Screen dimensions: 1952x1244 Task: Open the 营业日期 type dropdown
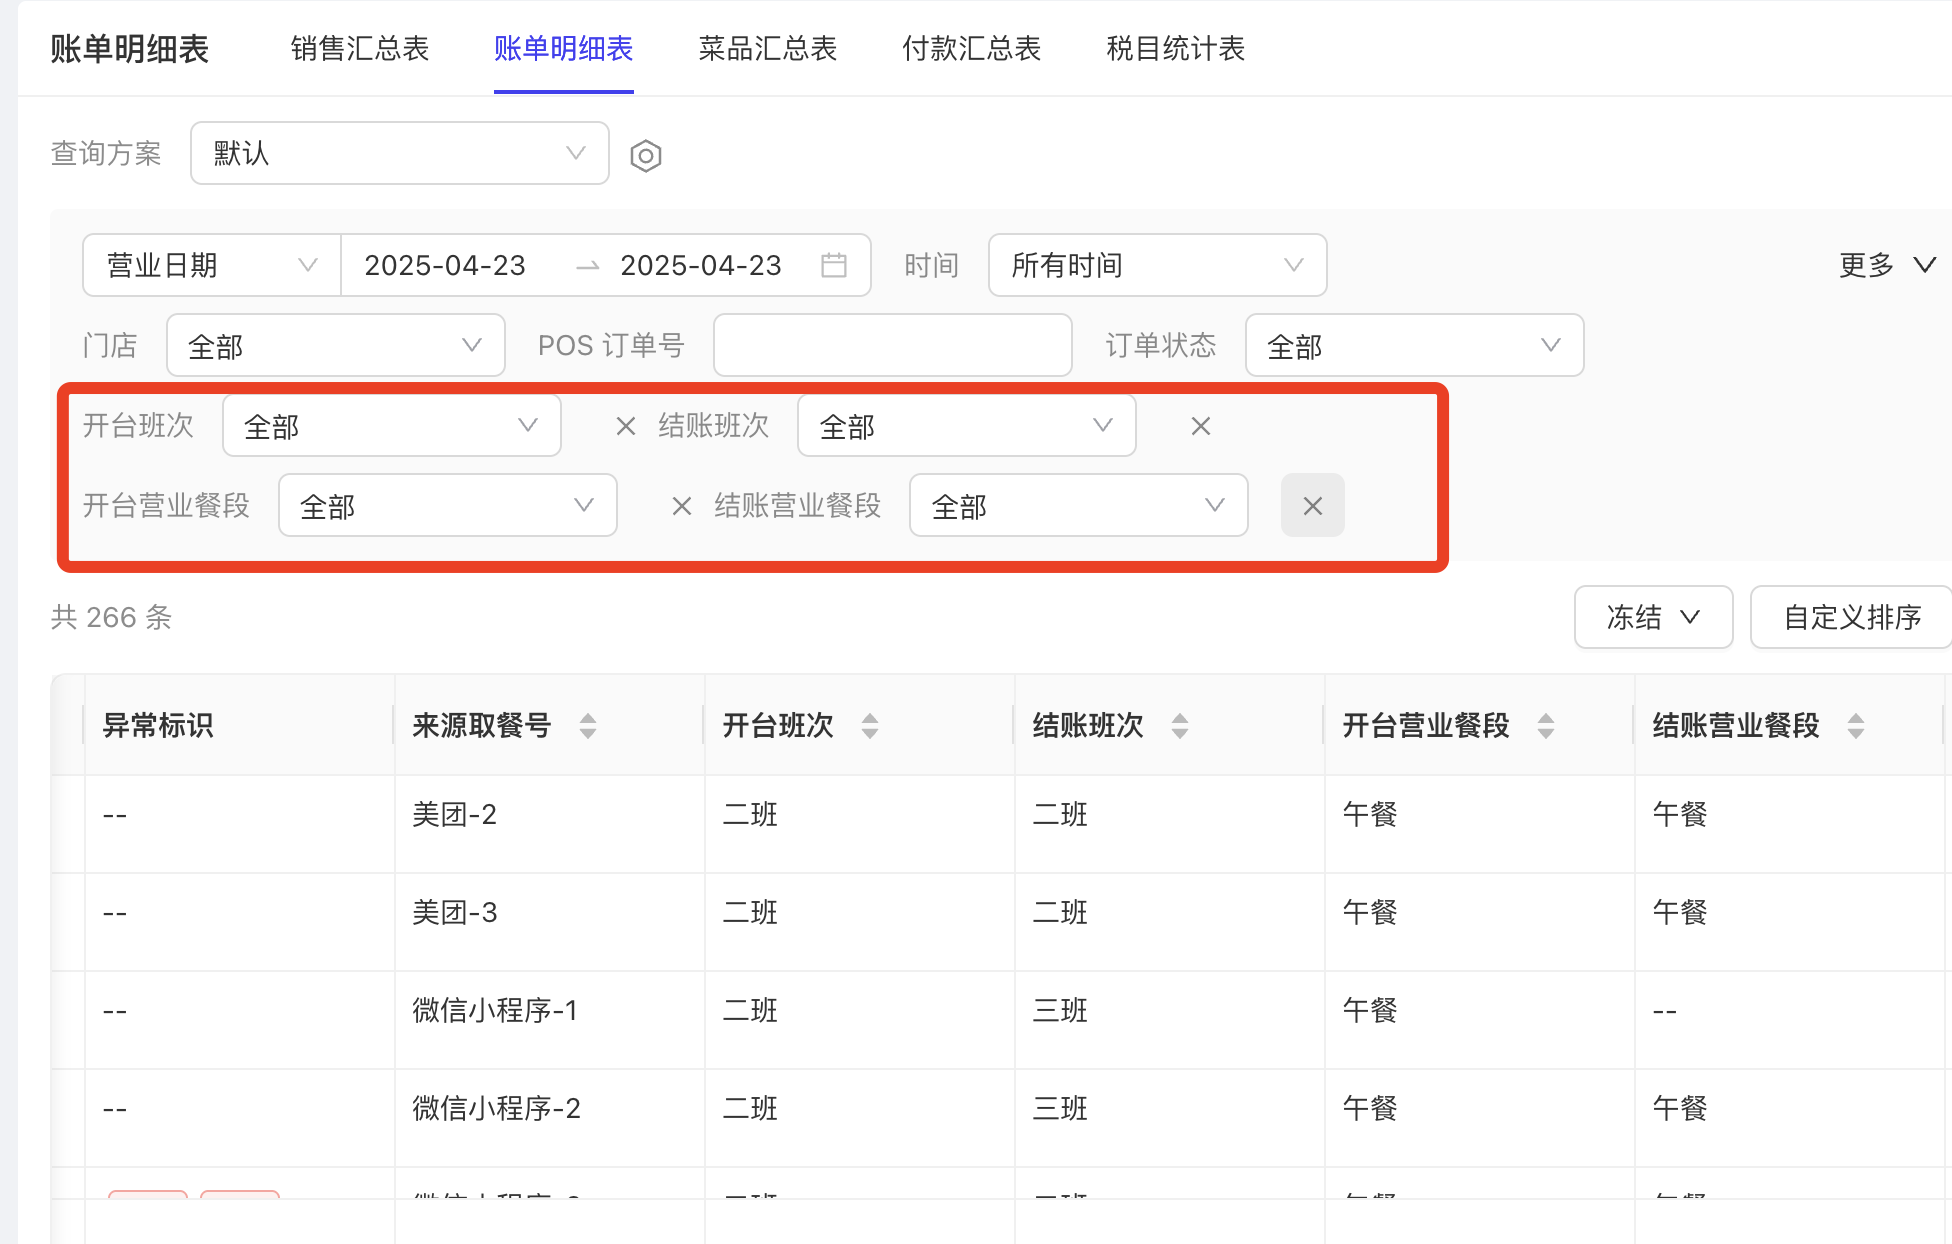(212, 265)
